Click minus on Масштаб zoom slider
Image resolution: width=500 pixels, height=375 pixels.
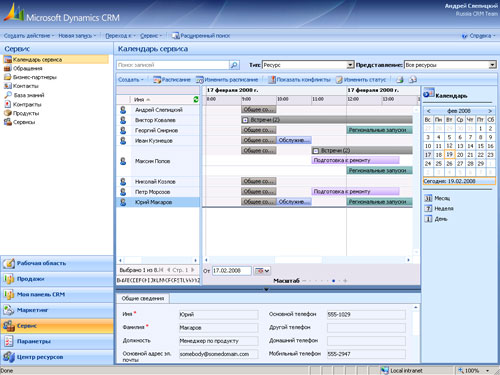[x=304, y=281]
